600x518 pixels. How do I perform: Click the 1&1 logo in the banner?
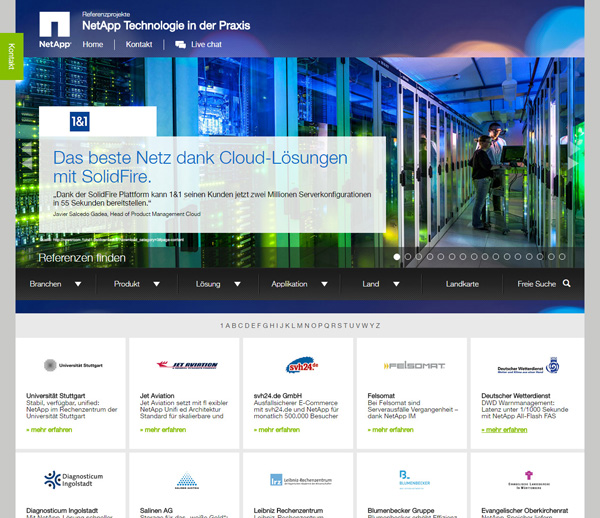[x=80, y=122]
